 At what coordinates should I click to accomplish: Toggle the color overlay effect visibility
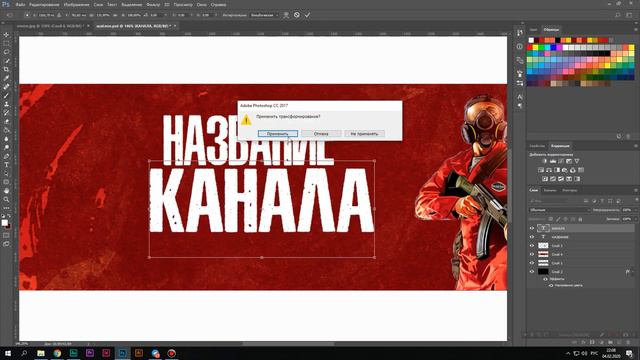click(x=551, y=285)
